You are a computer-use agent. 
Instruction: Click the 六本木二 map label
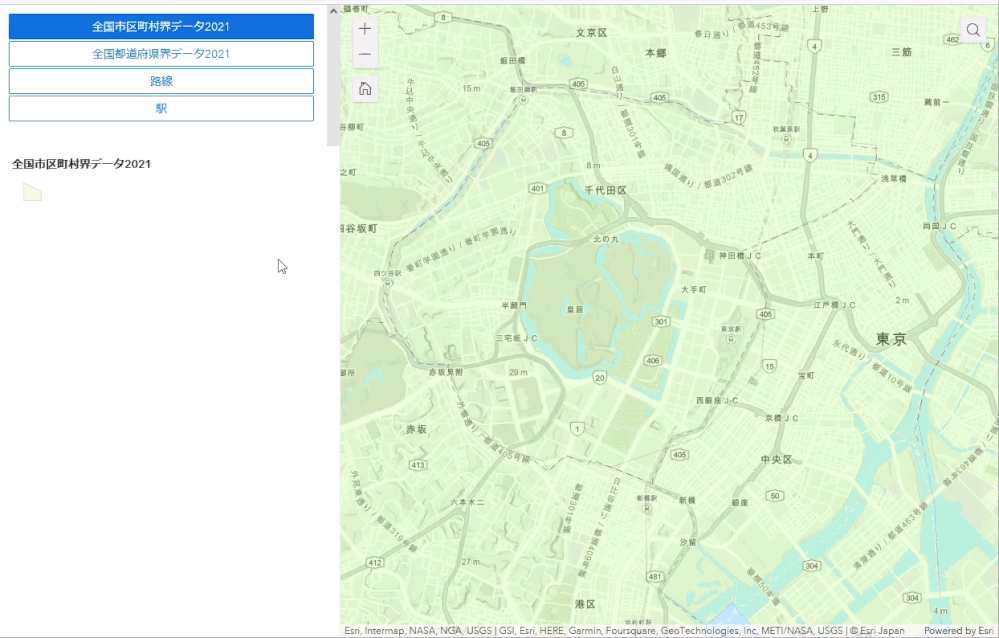pos(467,502)
